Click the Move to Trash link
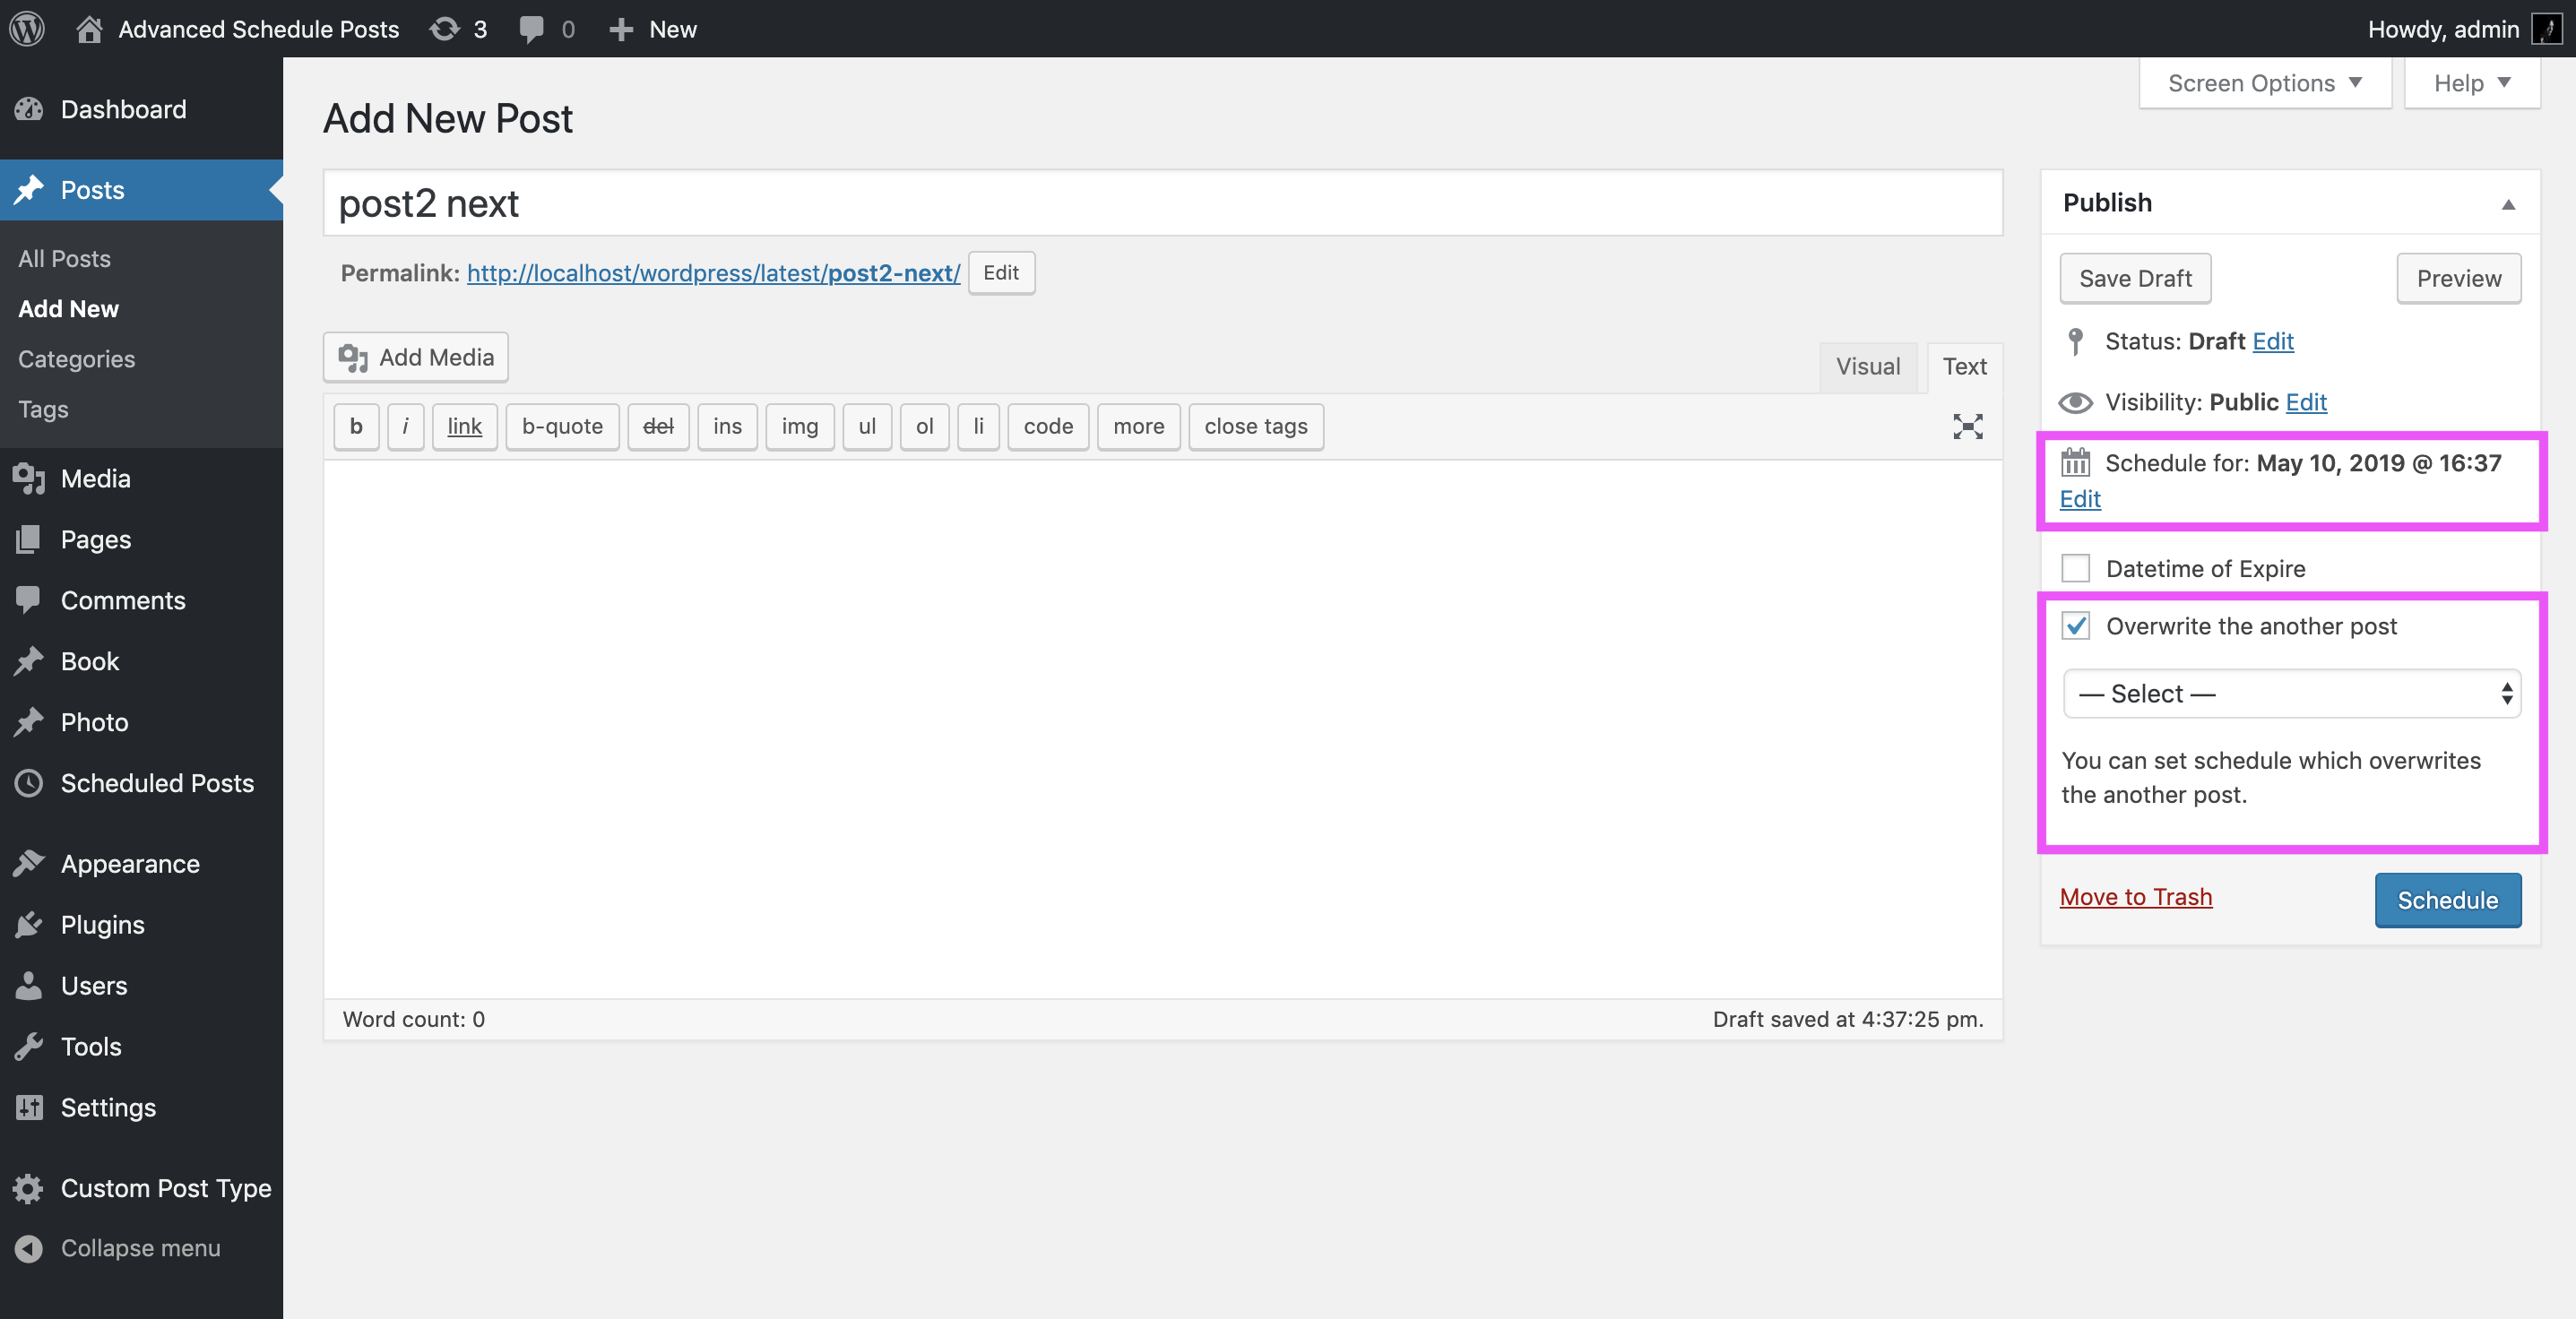 [2135, 896]
